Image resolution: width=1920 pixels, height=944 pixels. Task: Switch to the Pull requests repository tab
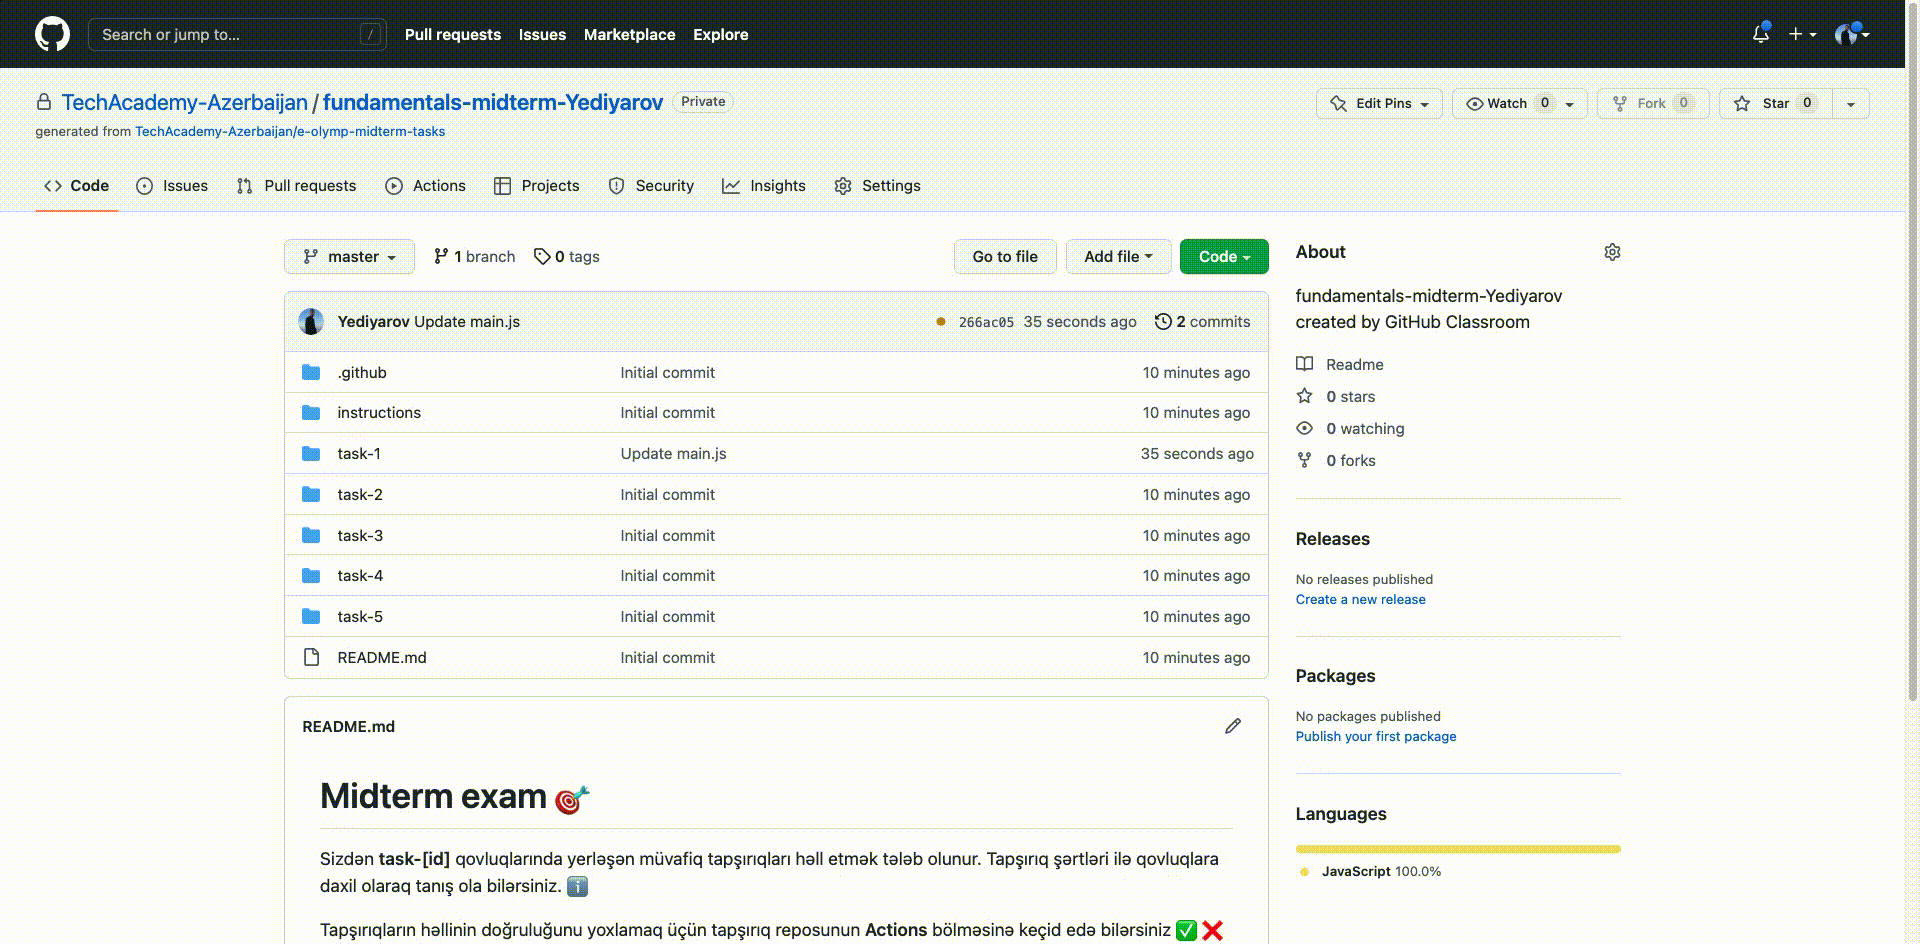tap(296, 186)
